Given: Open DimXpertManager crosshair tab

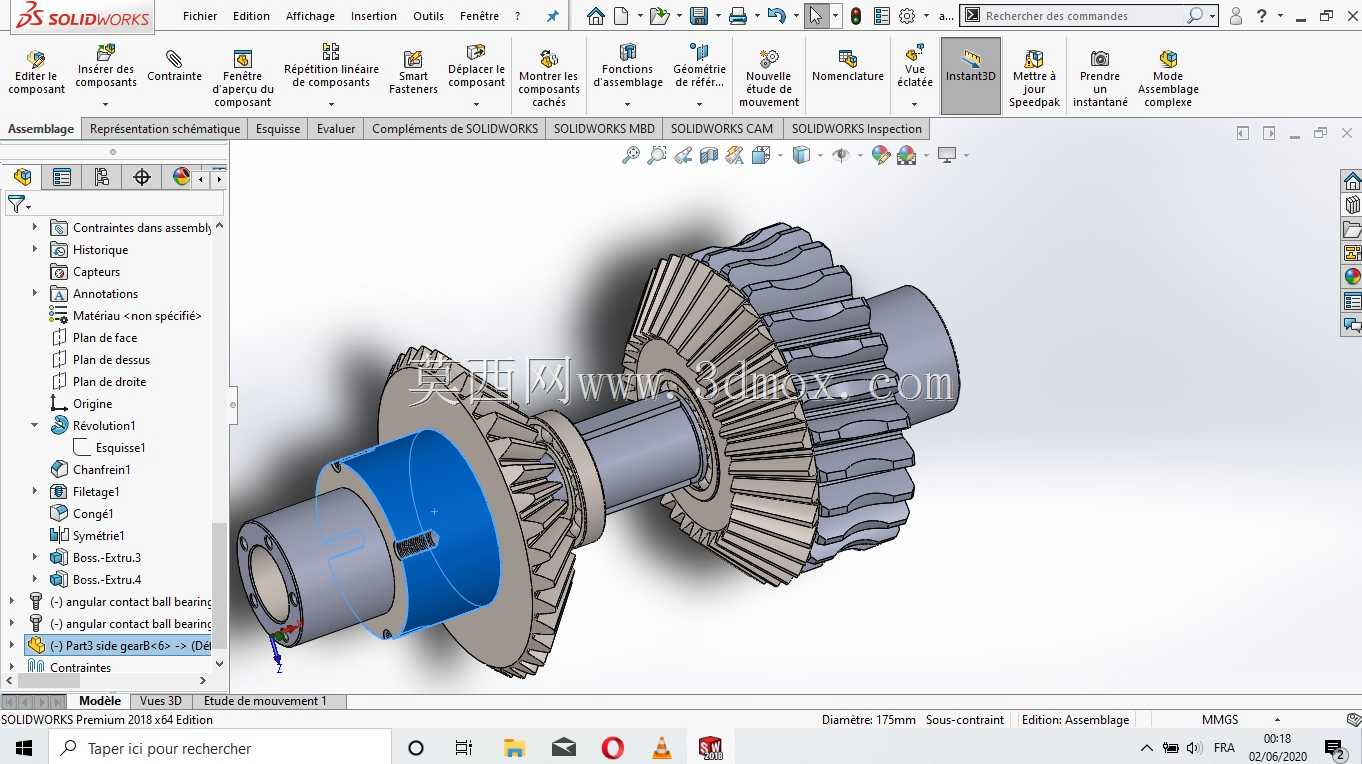Looking at the screenshot, I should (142, 177).
